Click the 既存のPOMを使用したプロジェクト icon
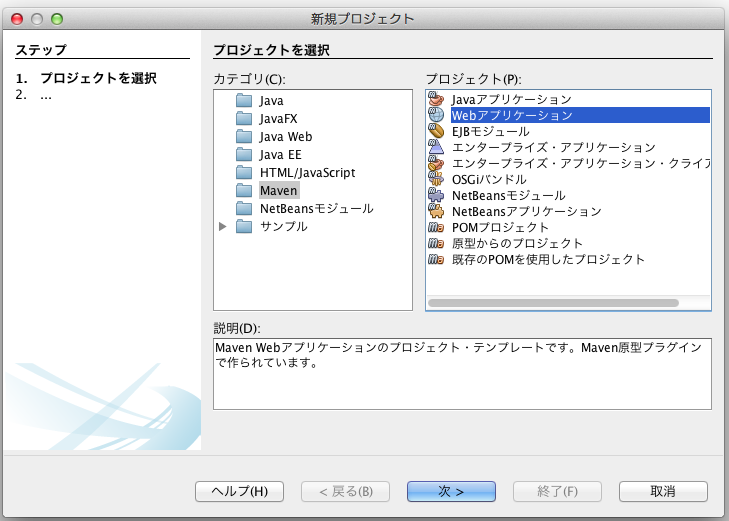 tap(435, 259)
